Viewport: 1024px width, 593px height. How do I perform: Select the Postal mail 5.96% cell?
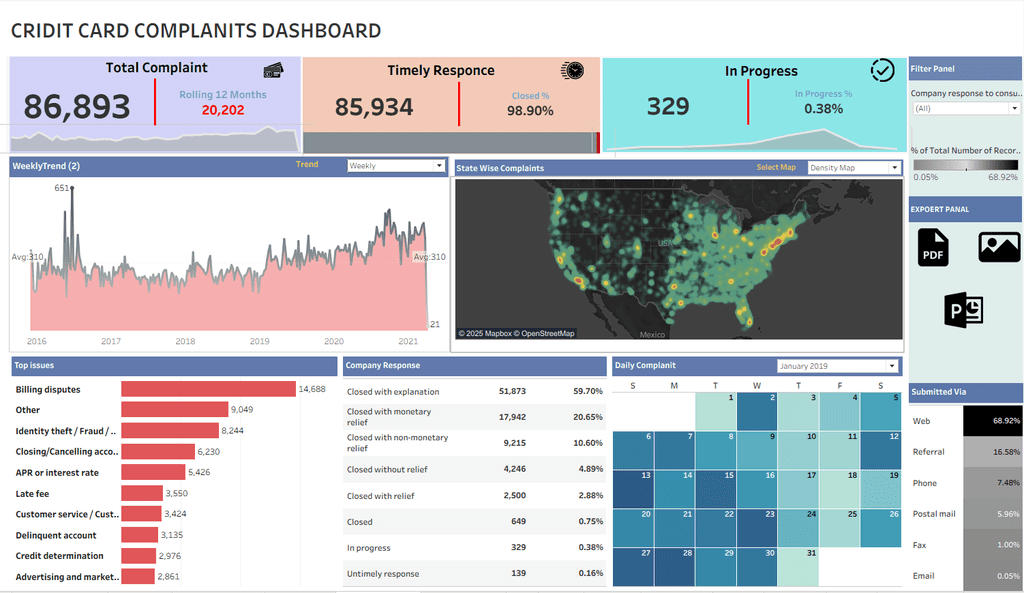[x=993, y=513]
